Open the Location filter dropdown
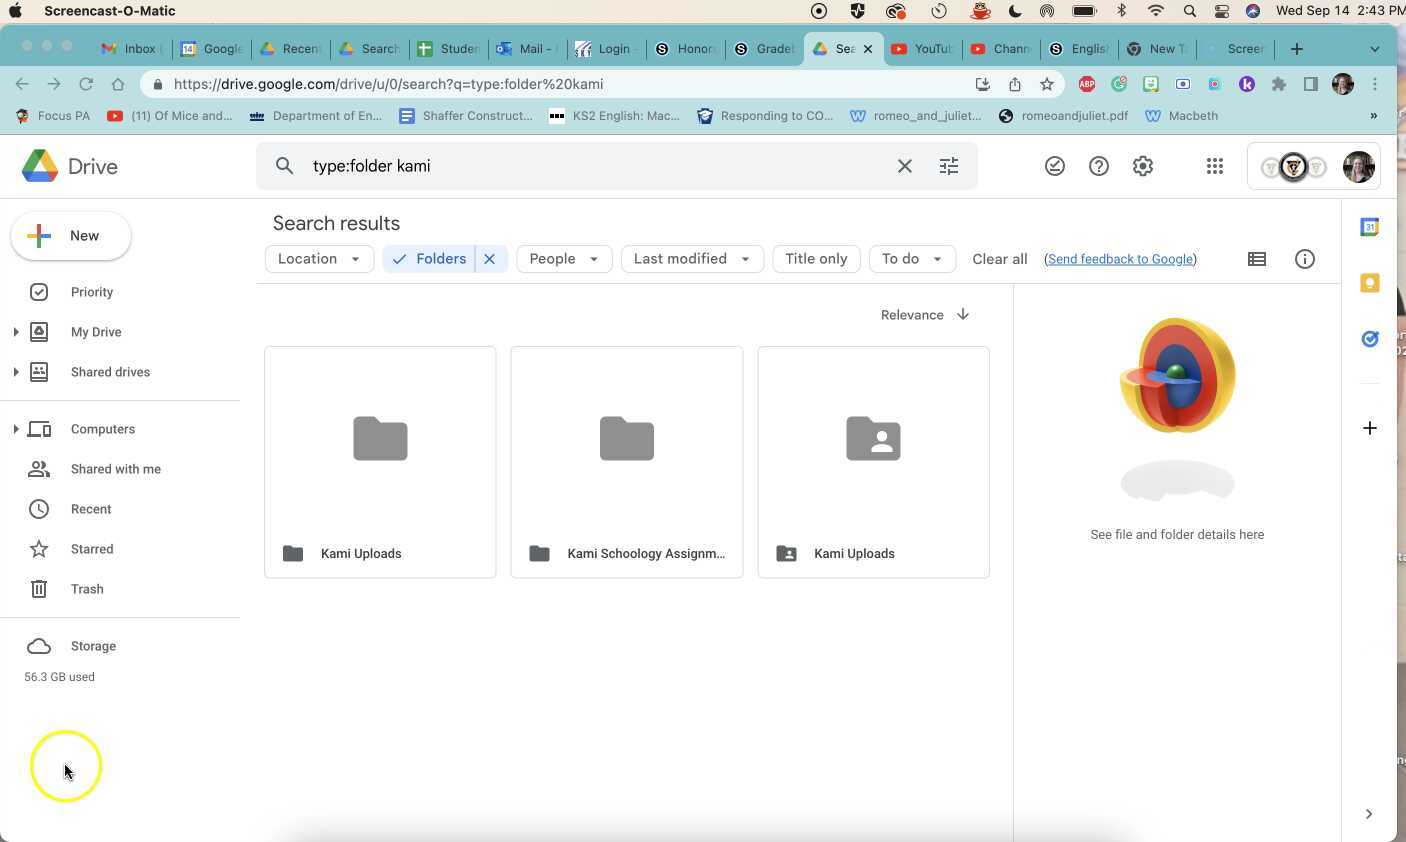The width and height of the screenshot is (1406, 842). tap(318, 259)
